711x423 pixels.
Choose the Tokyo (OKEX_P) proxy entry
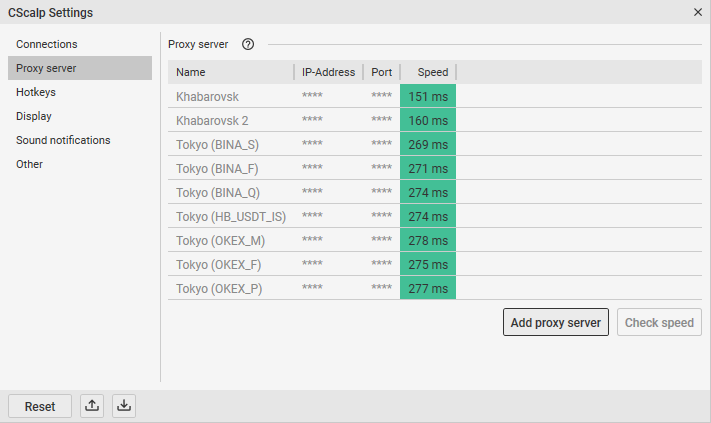(219, 288)
